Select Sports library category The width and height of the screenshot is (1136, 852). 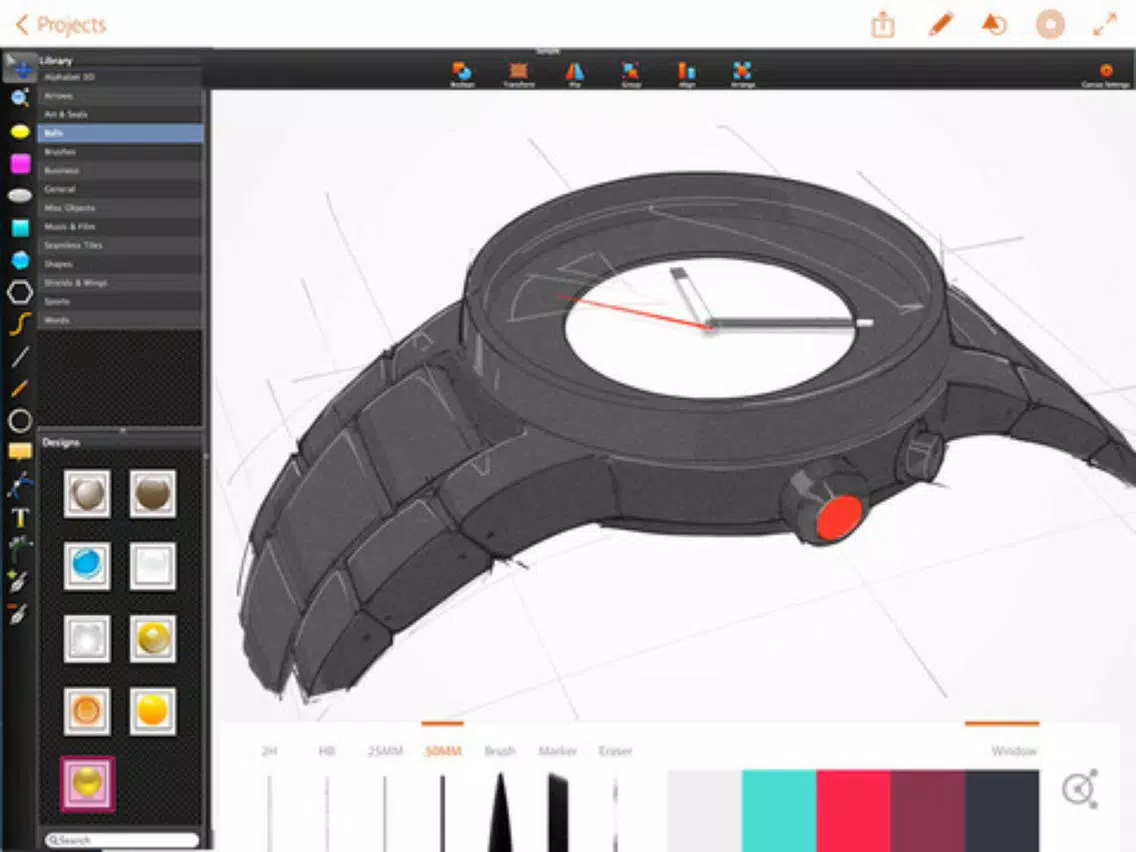(x=120, y=301)
